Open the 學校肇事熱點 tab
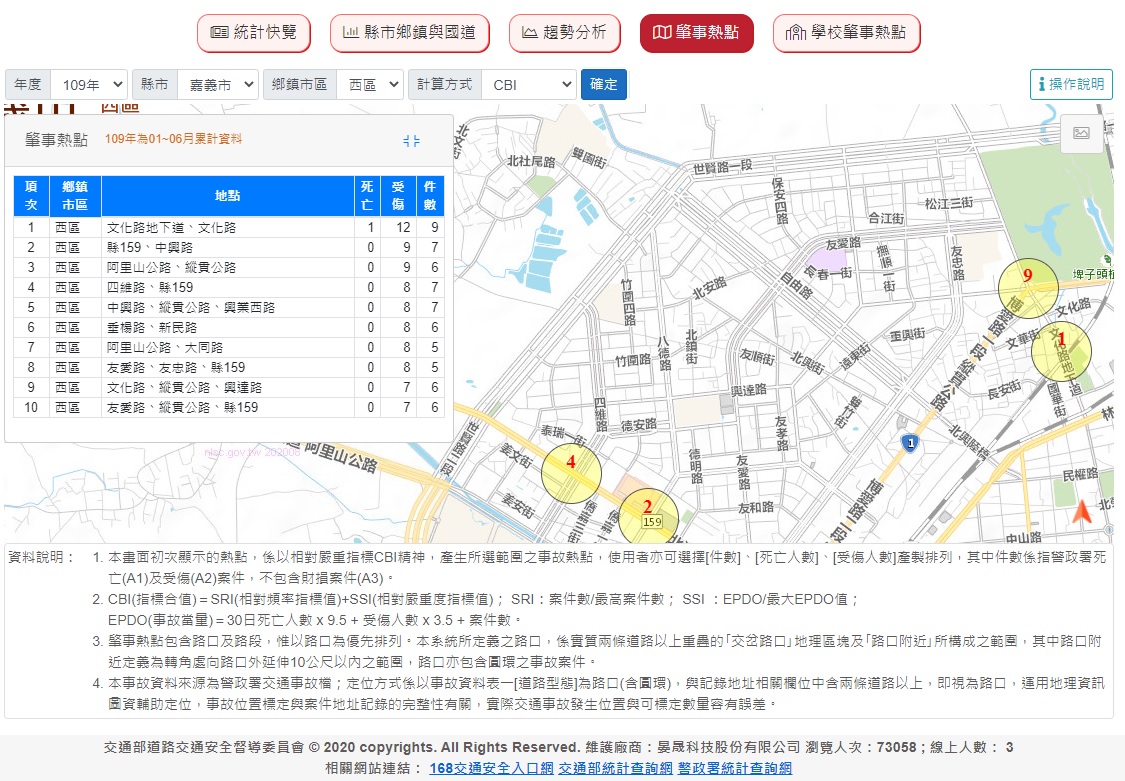This screenshot has width=1125, height=781. 846,33
